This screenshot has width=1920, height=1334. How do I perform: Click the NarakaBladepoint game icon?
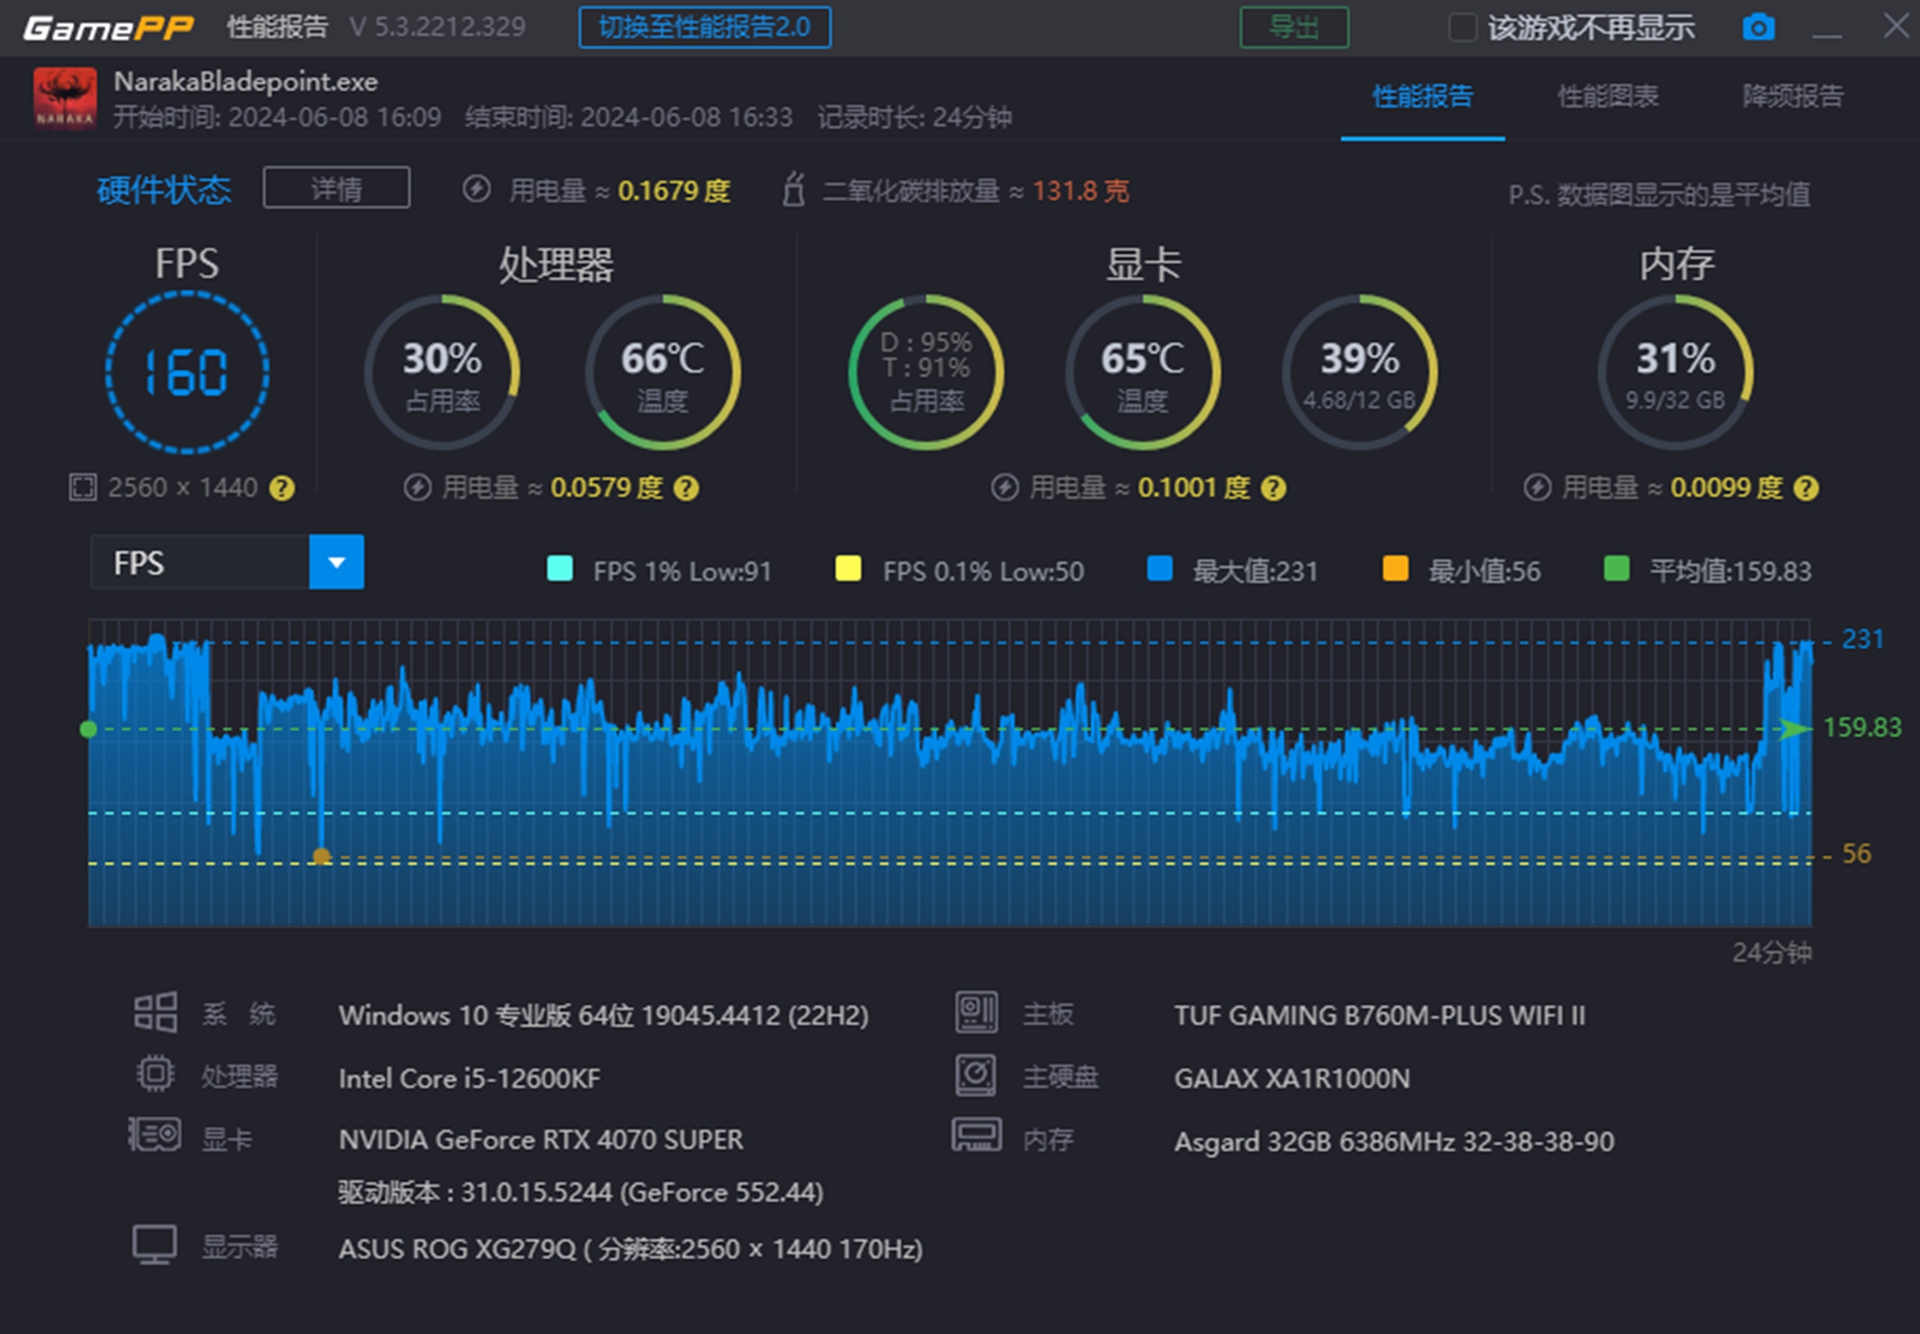click(65, 98)
